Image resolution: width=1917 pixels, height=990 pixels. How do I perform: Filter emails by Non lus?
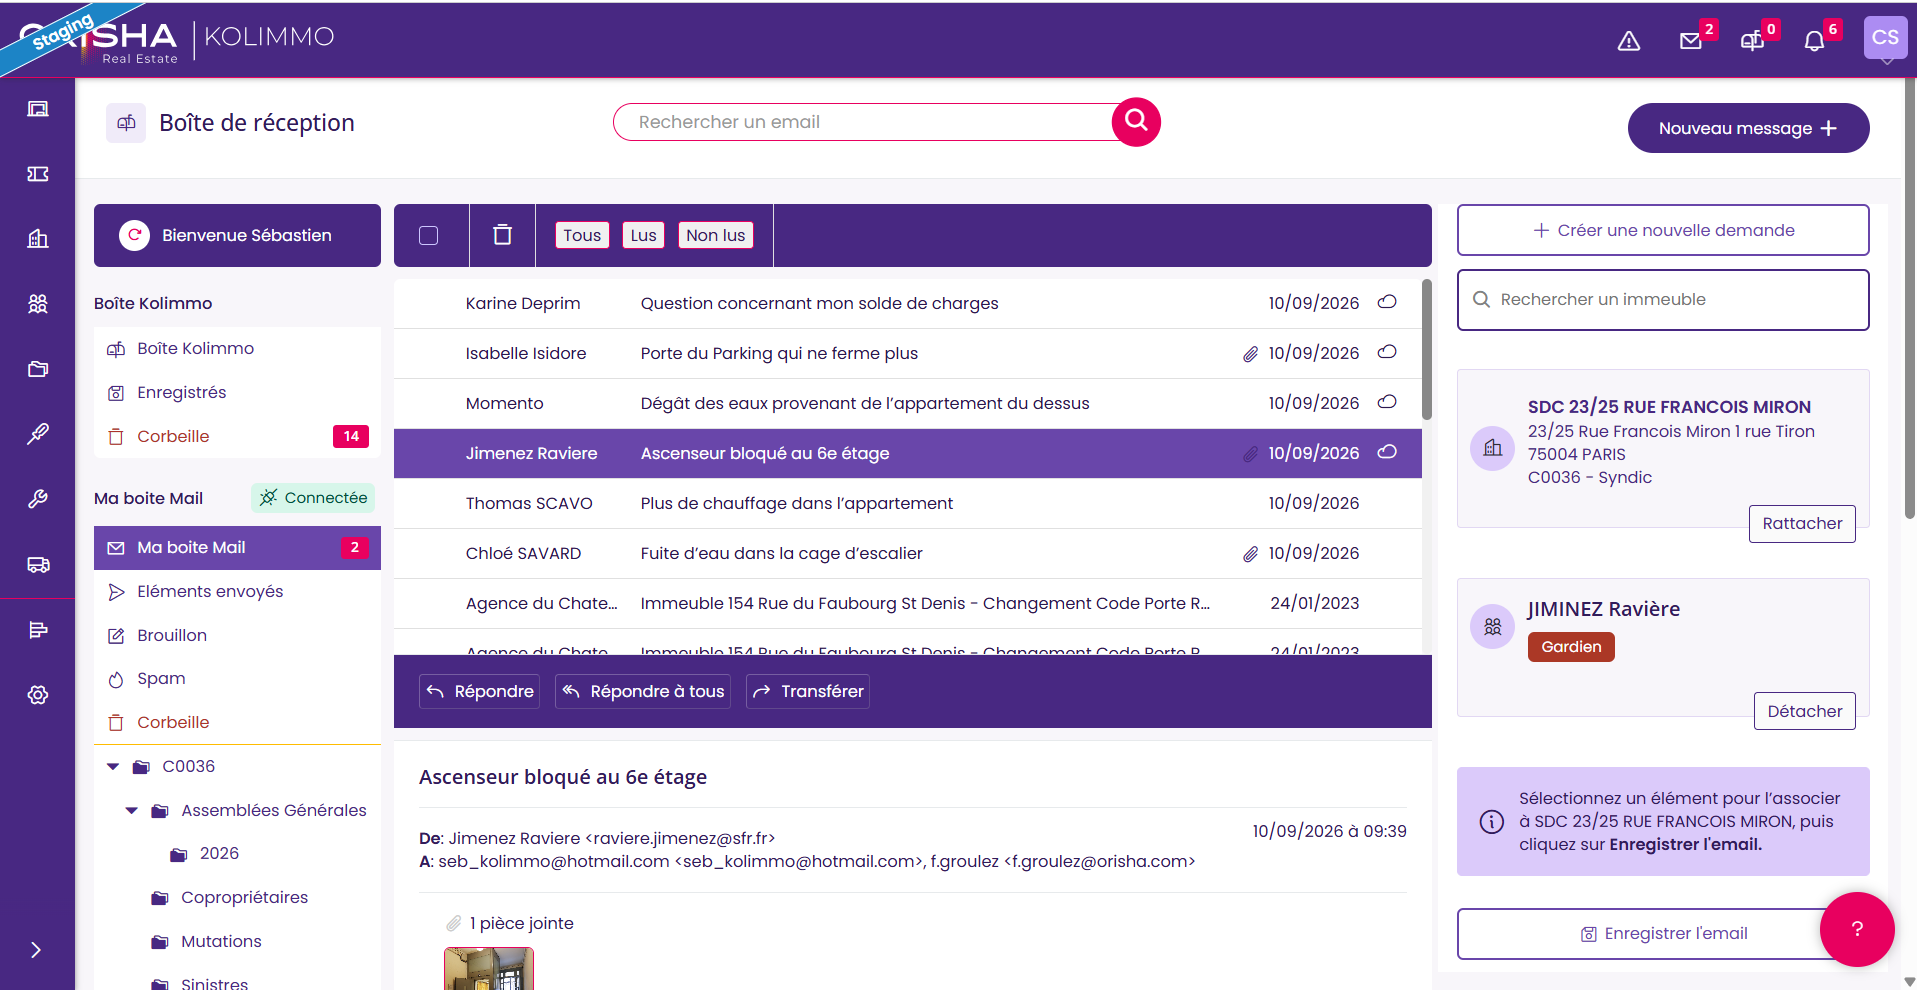pos(715,235)
